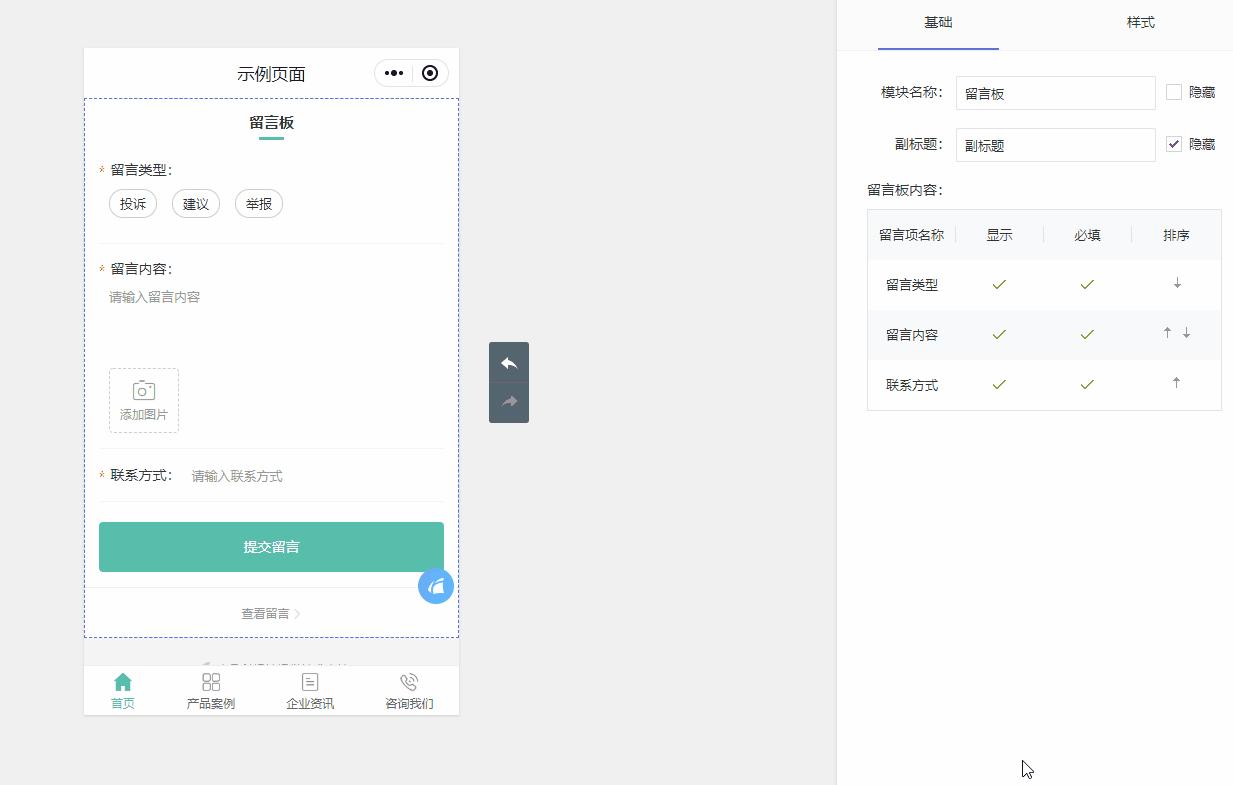This screenshot has height=785, width=1233.
Task: Open the mini-program more options (•••) capsule icon
Action: click(392, 73)
